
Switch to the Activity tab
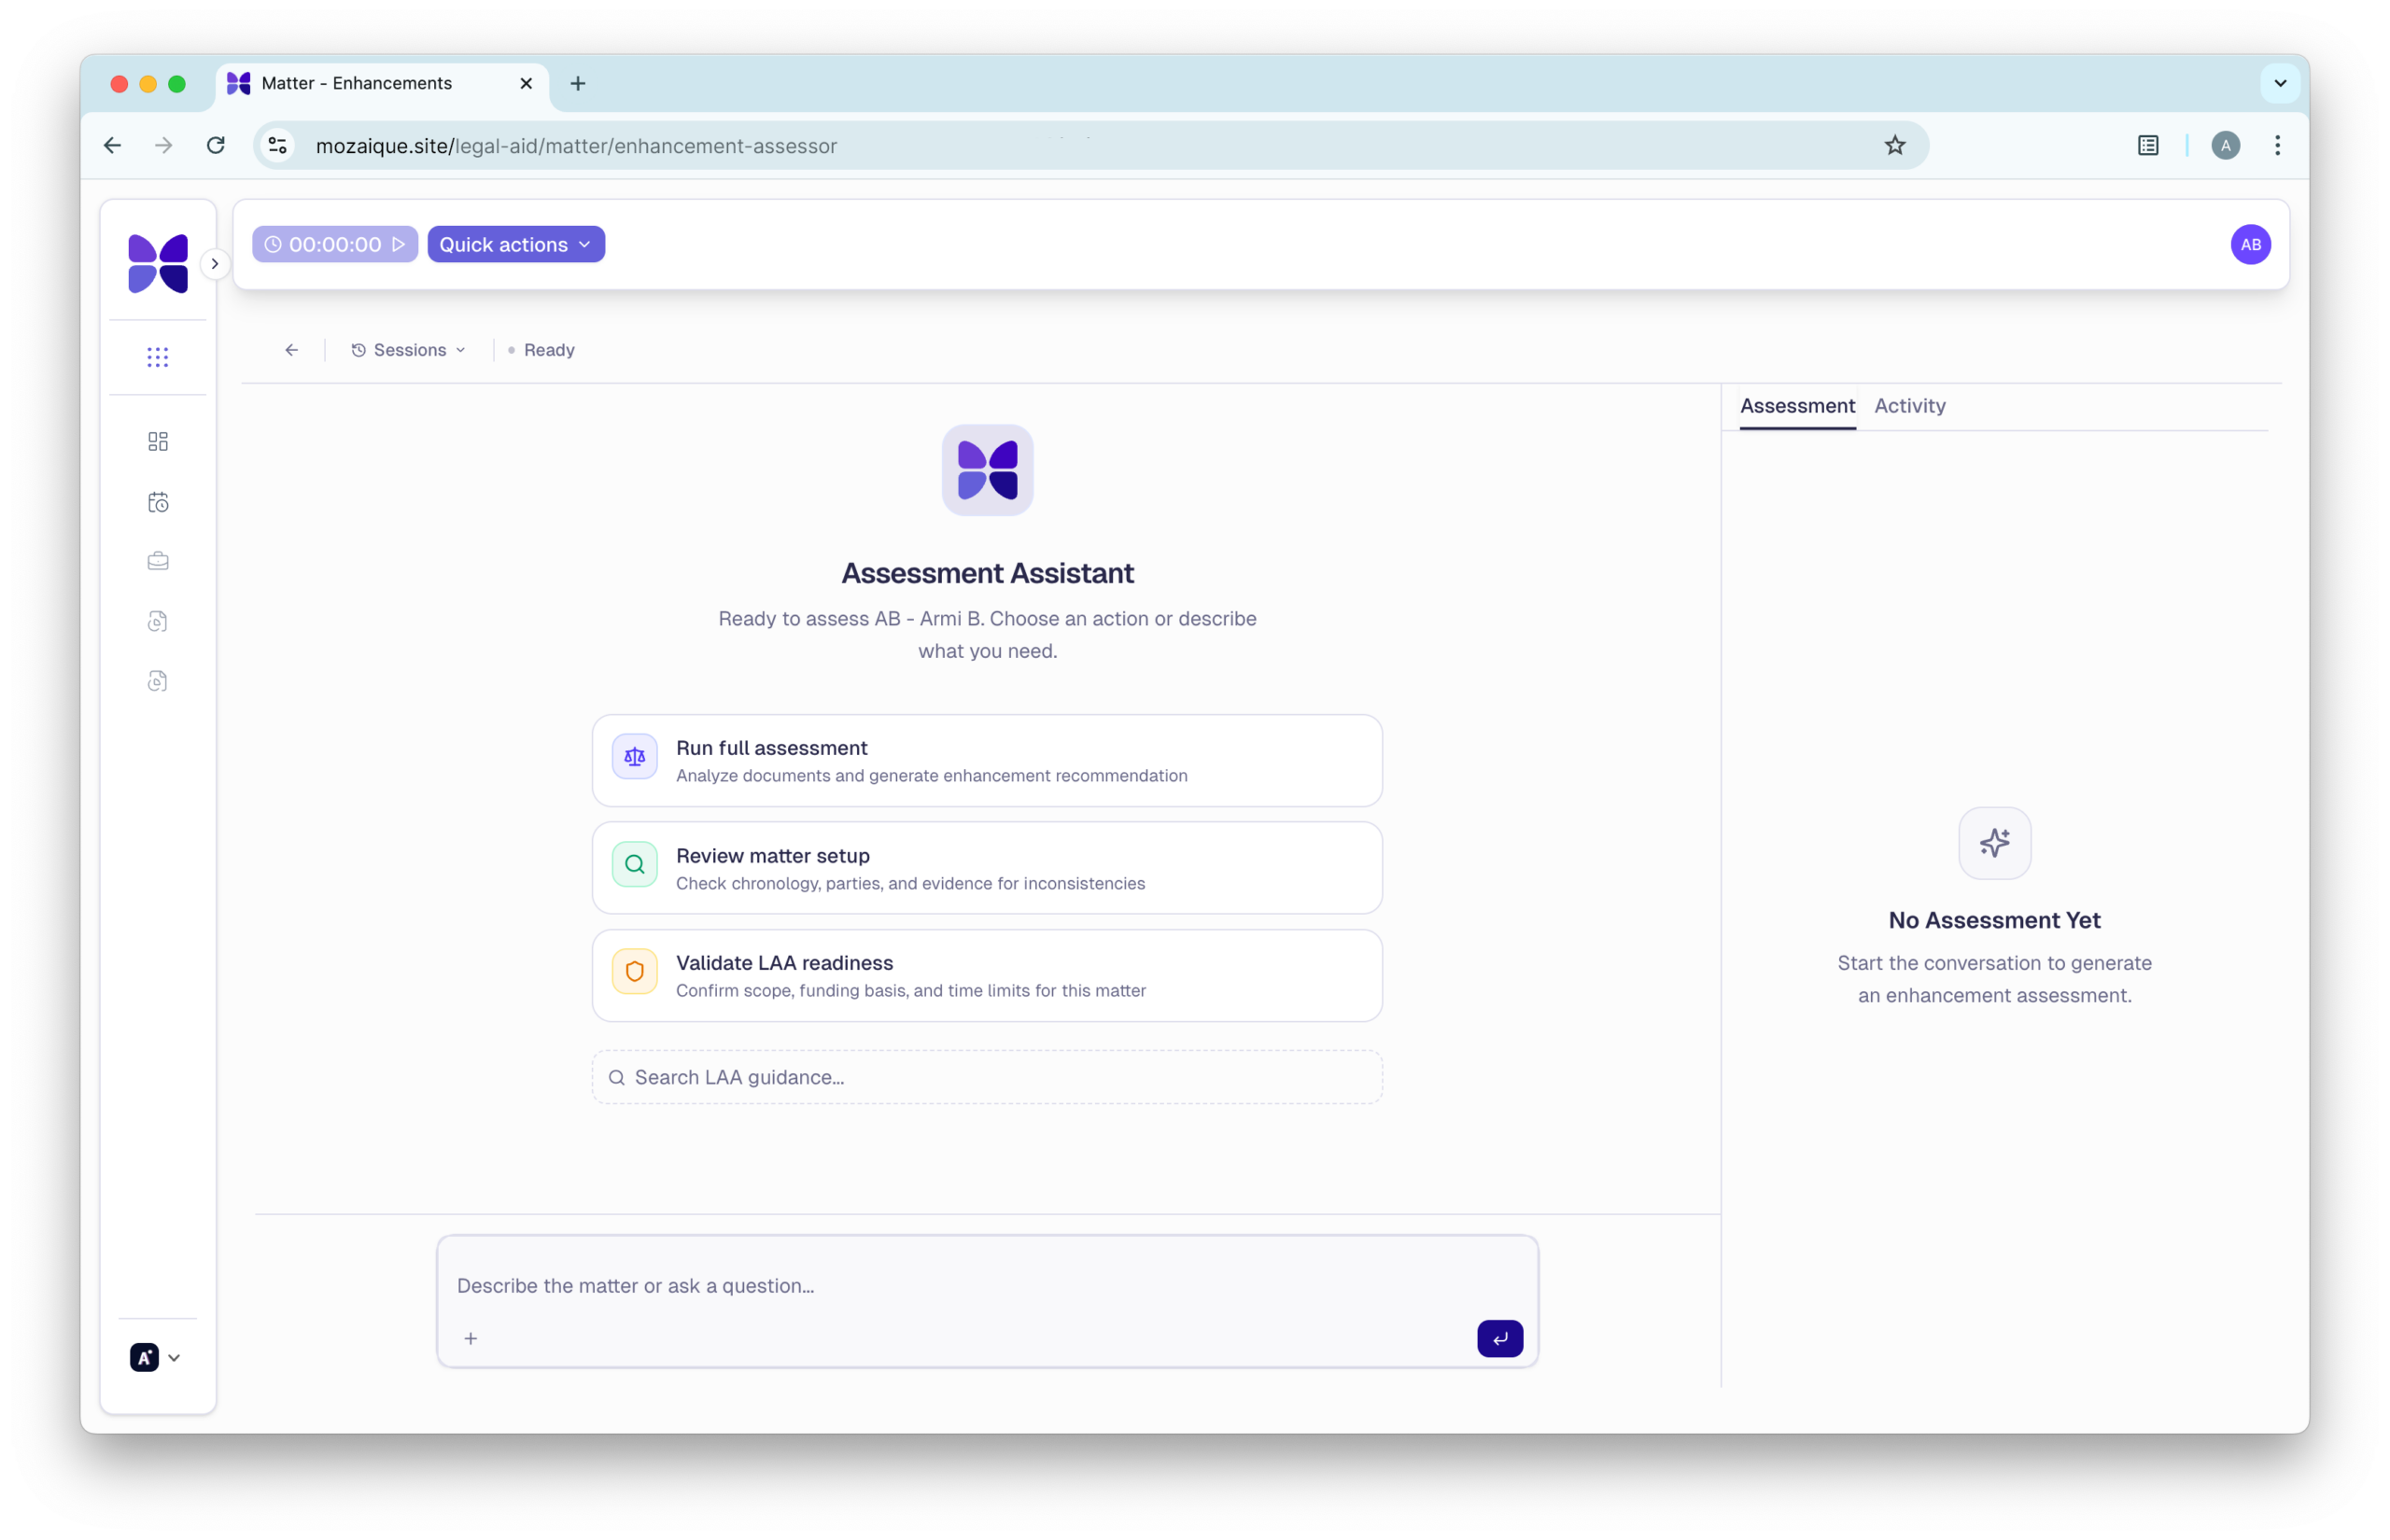click(x=1908, y=406)
